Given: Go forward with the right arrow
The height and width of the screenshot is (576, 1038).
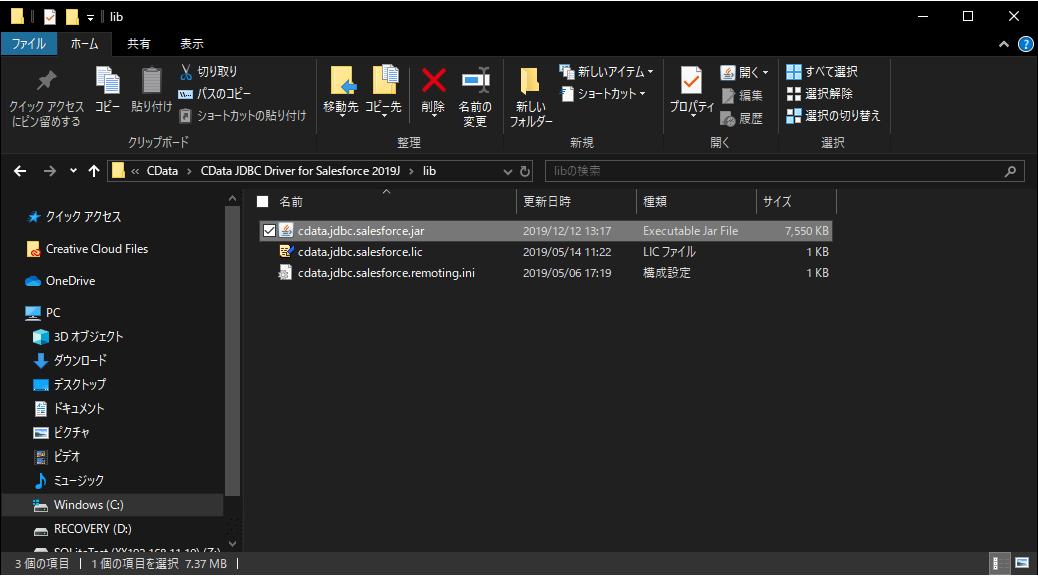Looking at the screenshot, I should 50,171.
